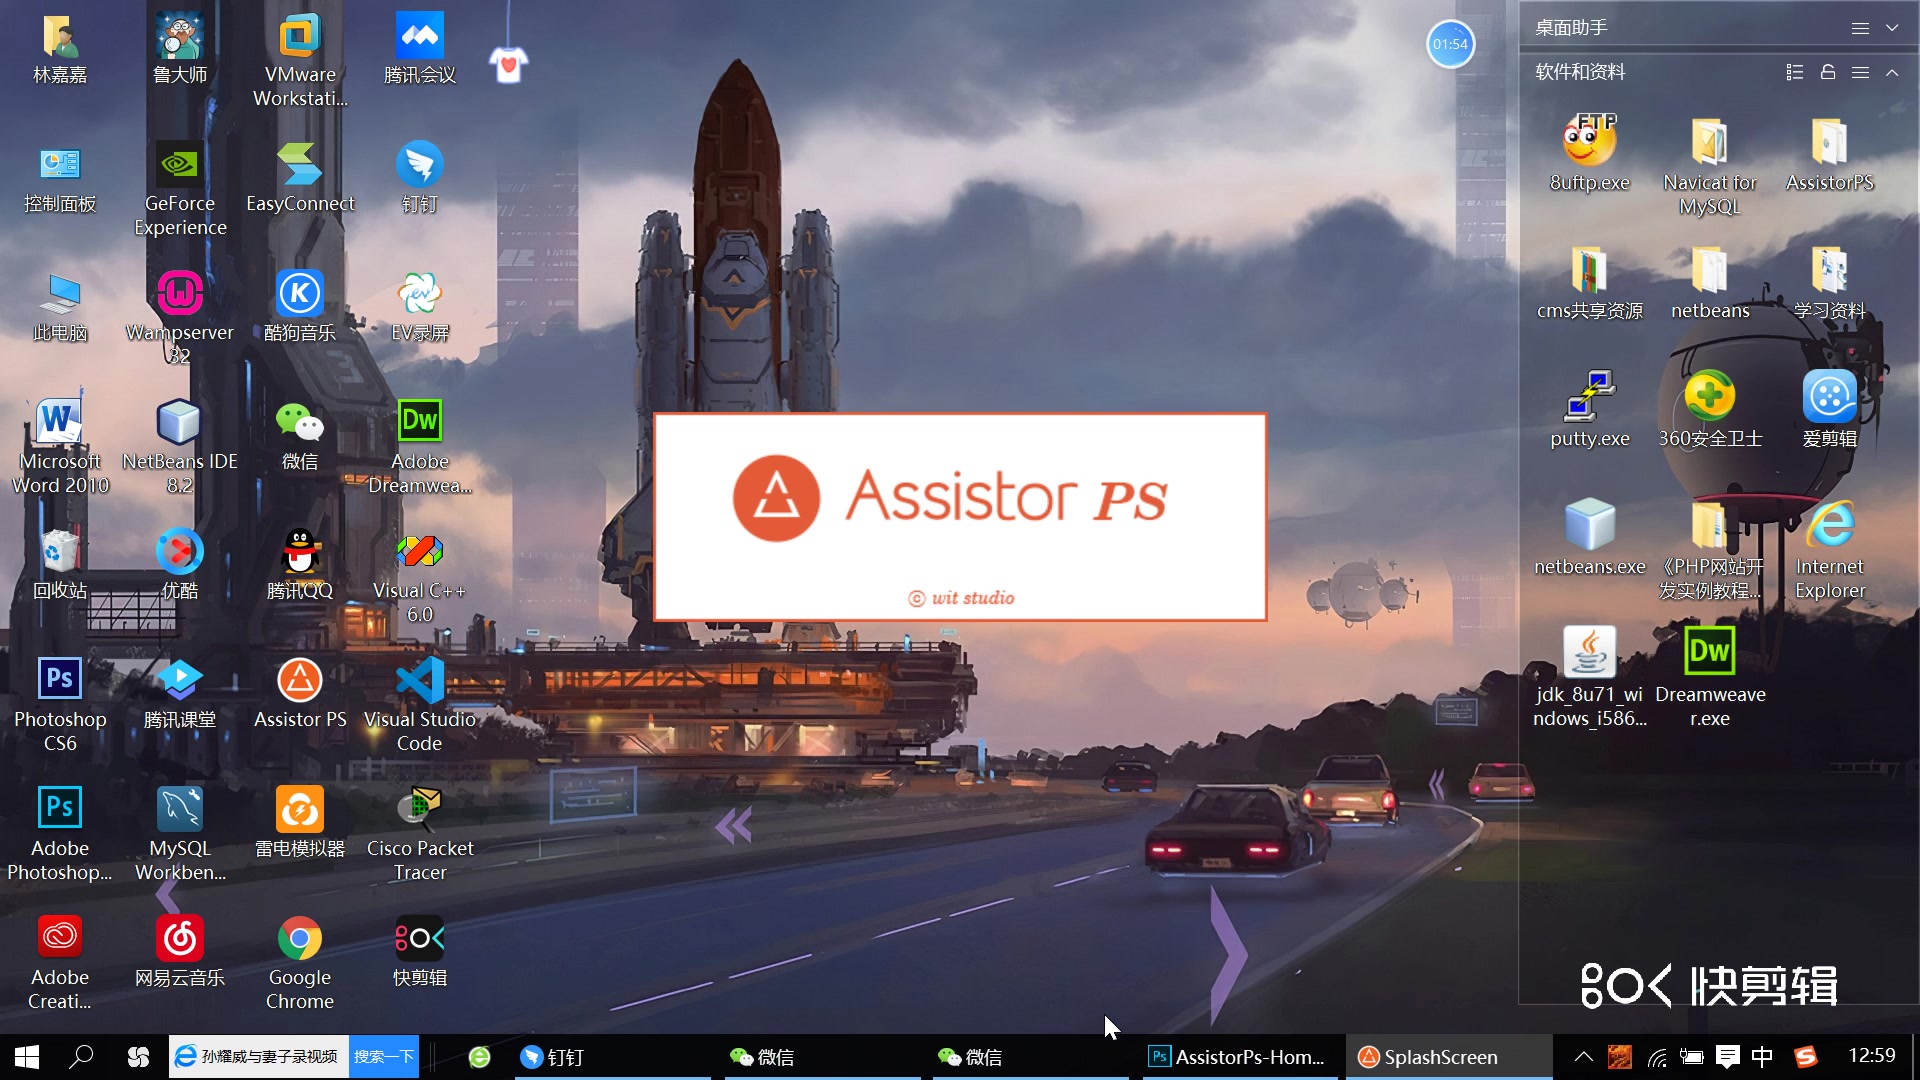Click the wit studio link in splash

(961, 598)
